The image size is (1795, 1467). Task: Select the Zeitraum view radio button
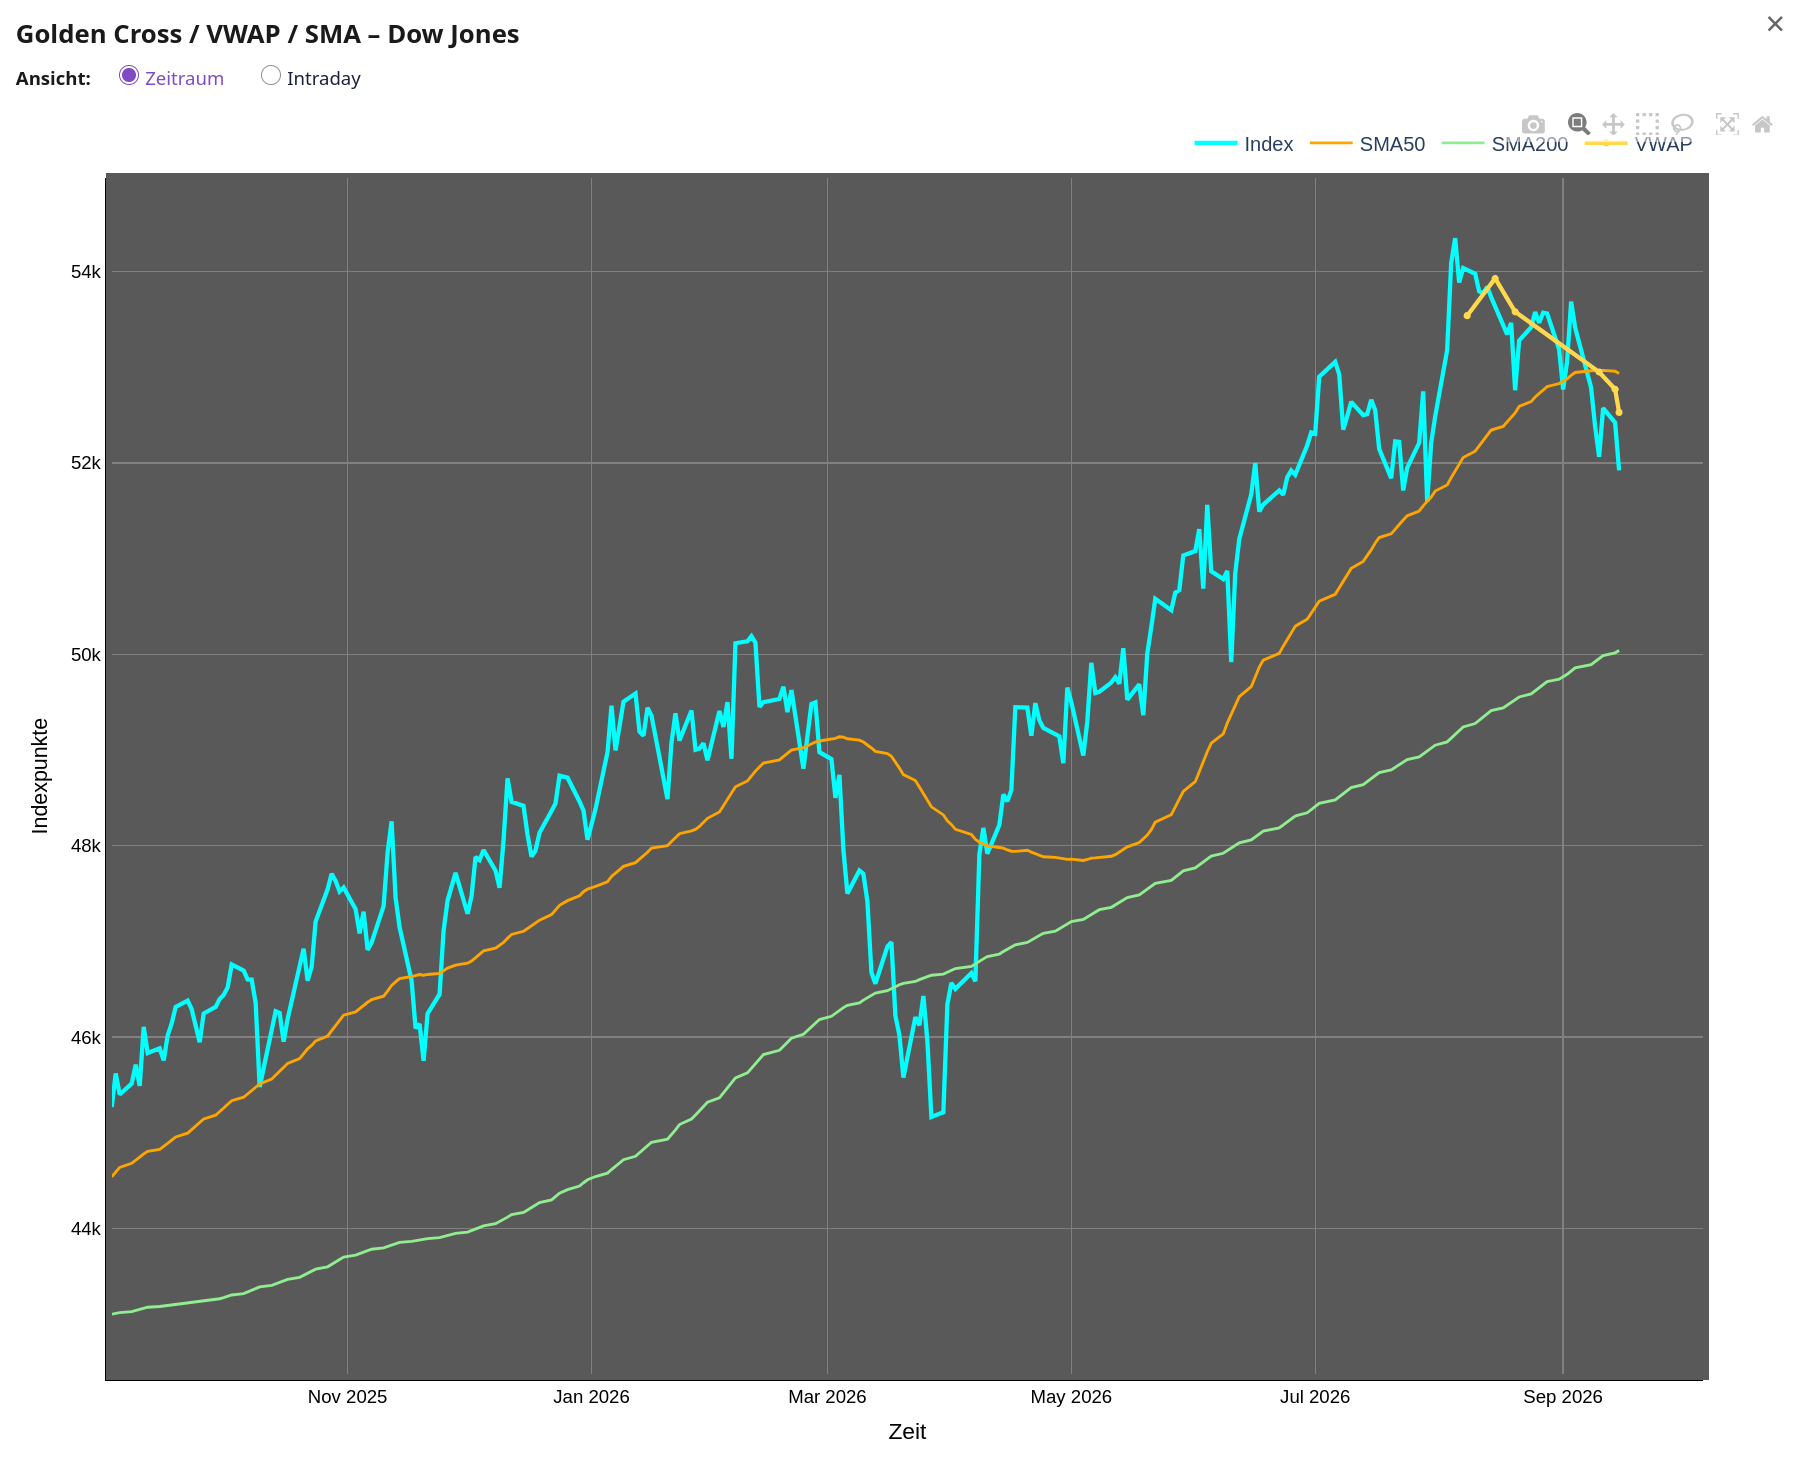tap(129, 76)
